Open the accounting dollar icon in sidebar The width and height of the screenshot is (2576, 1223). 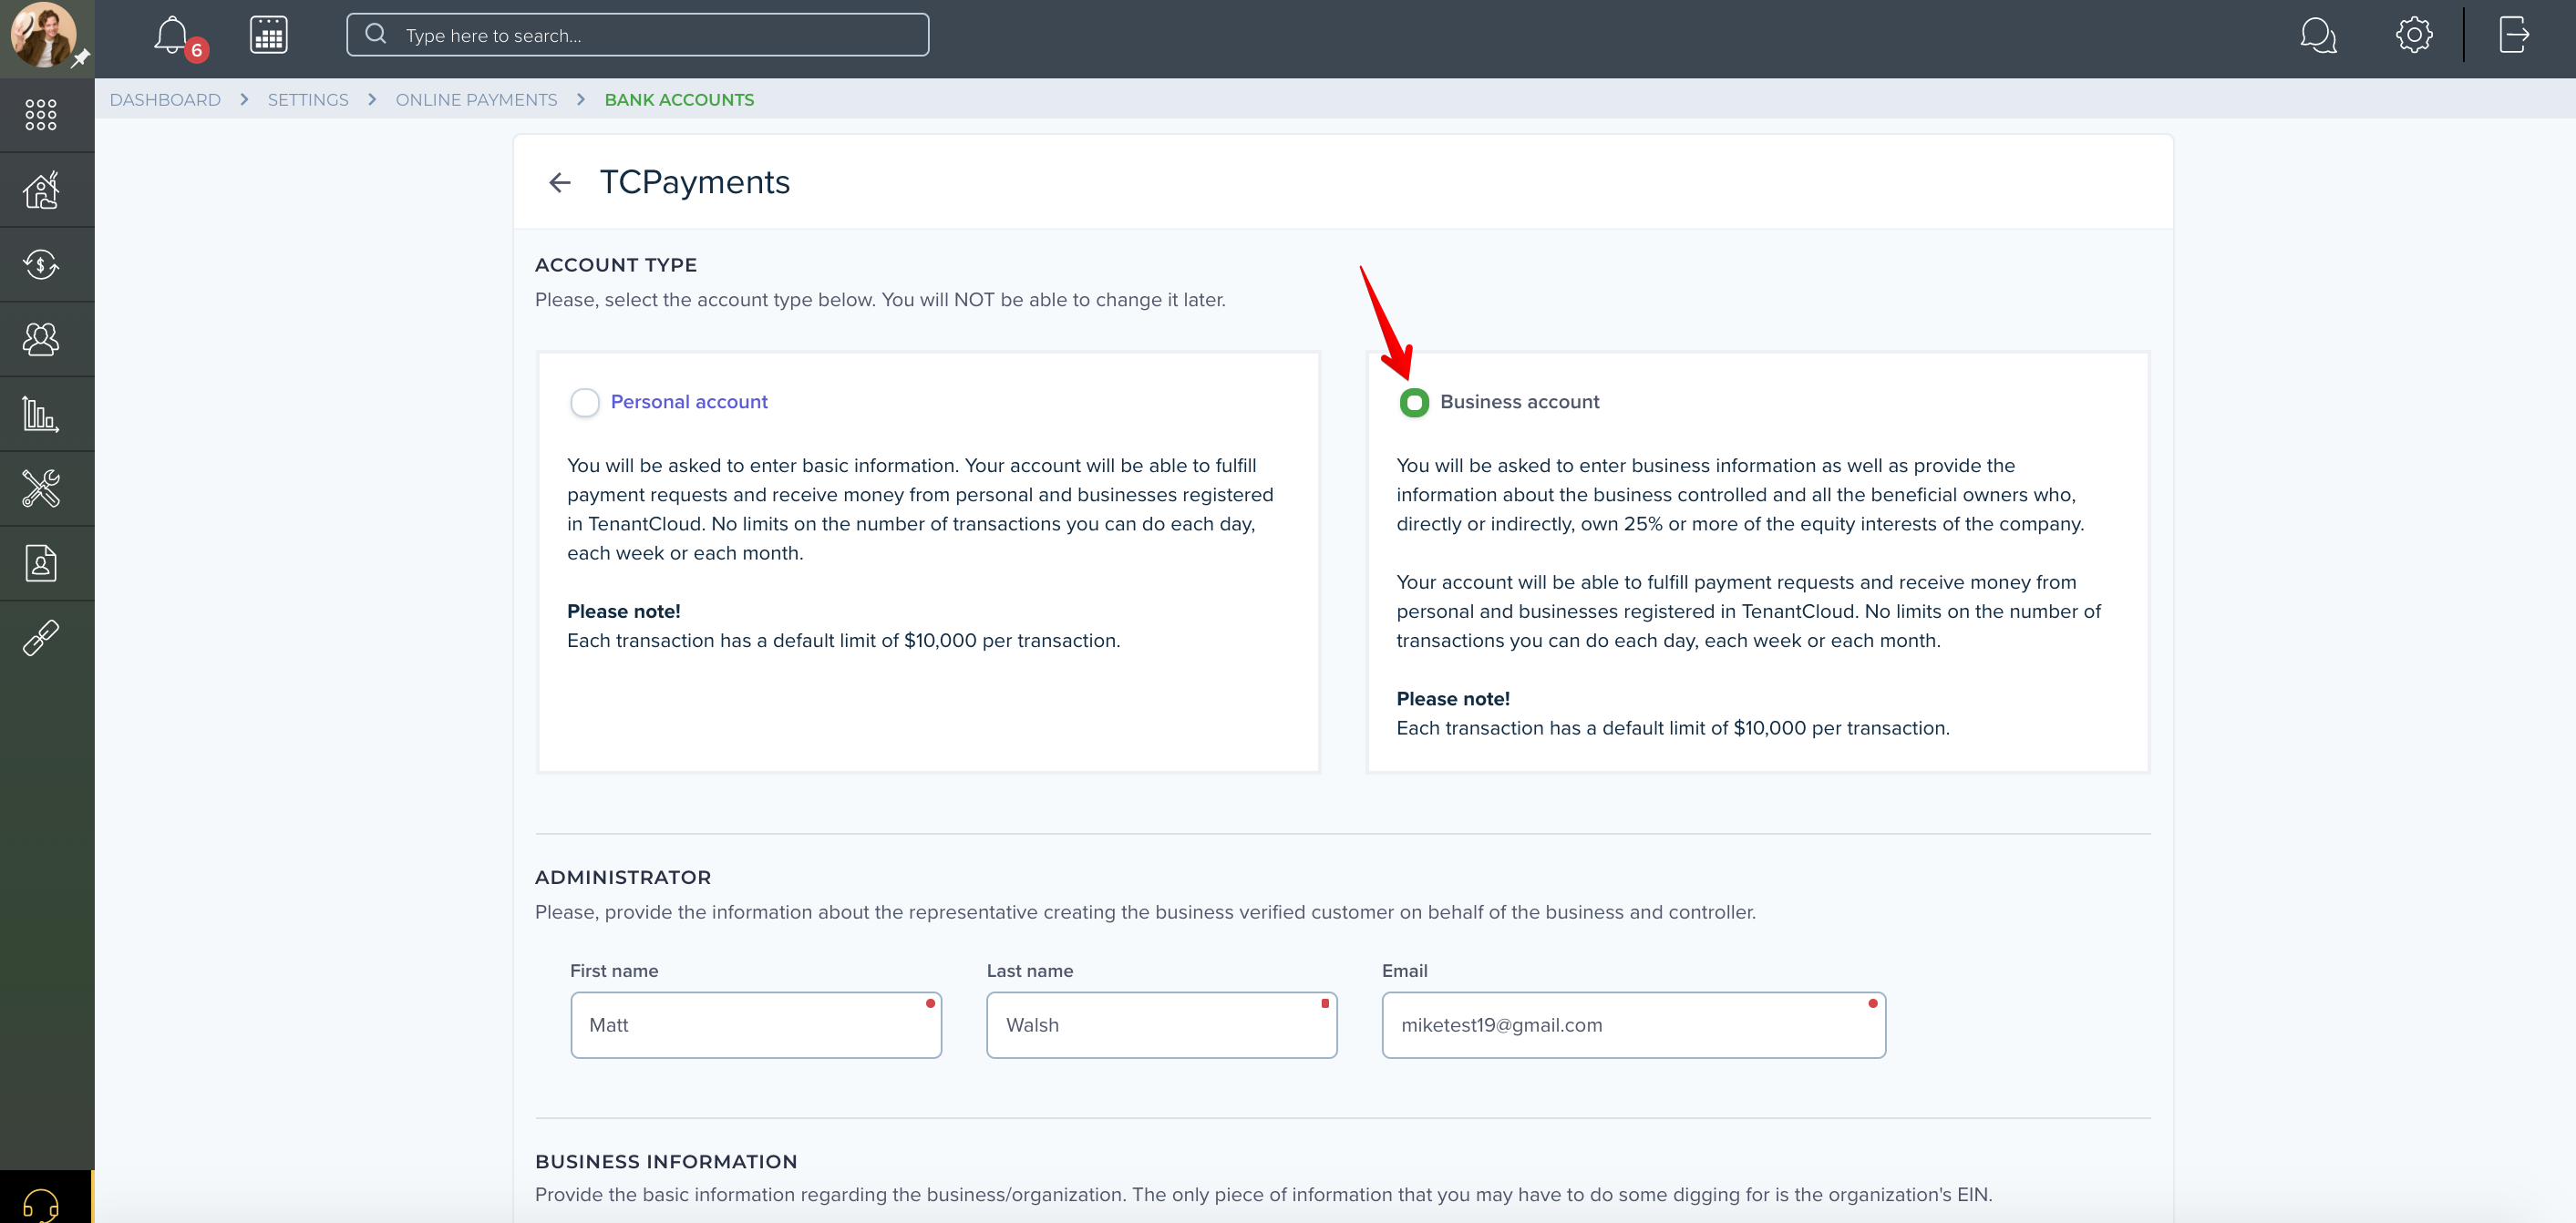(41, 265)
